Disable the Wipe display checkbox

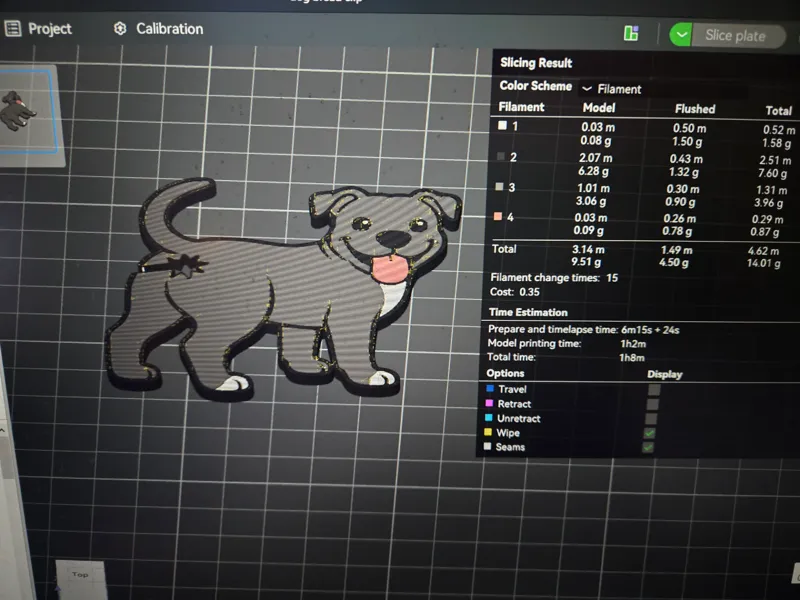pyautogui.click(x=649, y=433)
